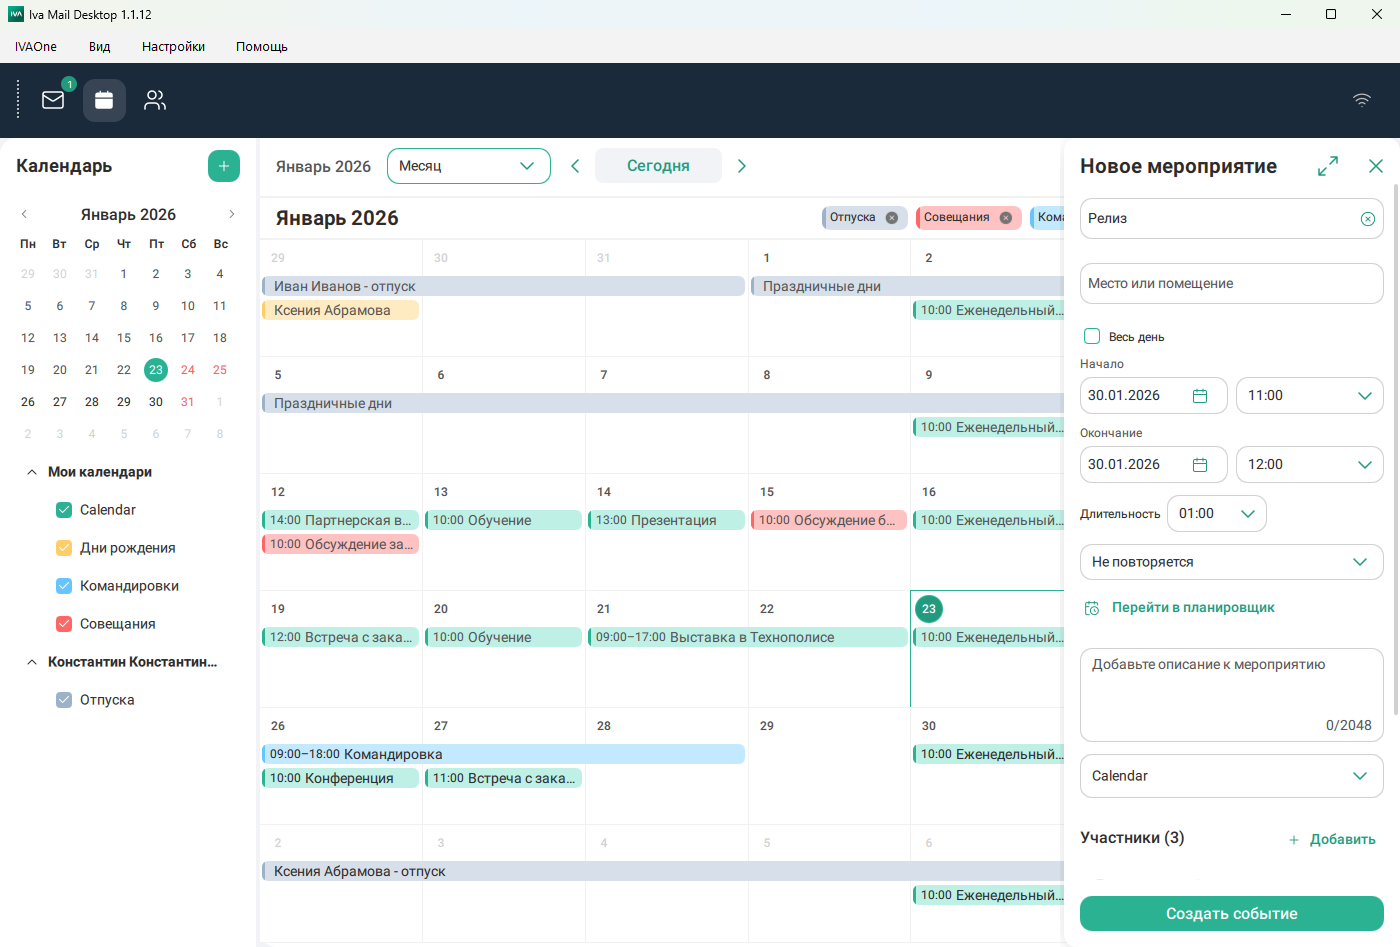Toggle the 'Командировки' calendar checkbox

coord(64,586)
